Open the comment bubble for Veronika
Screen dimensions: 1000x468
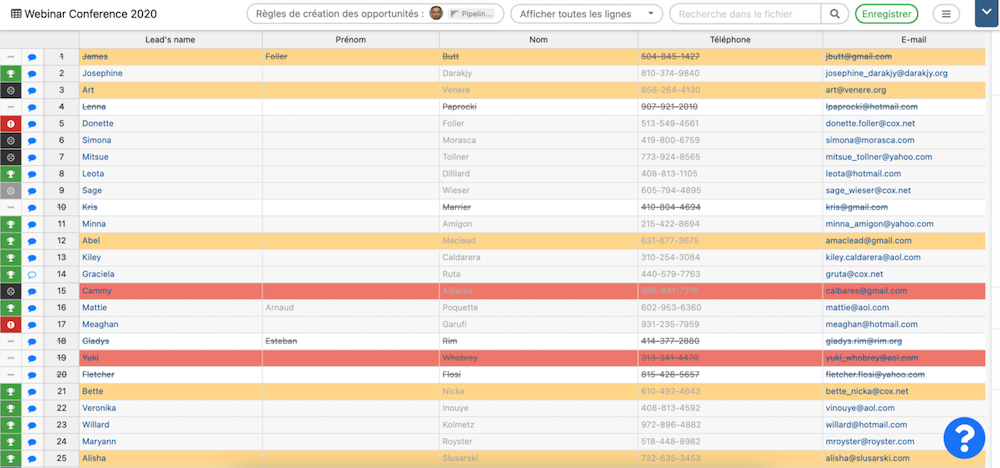tap(32, 408)
